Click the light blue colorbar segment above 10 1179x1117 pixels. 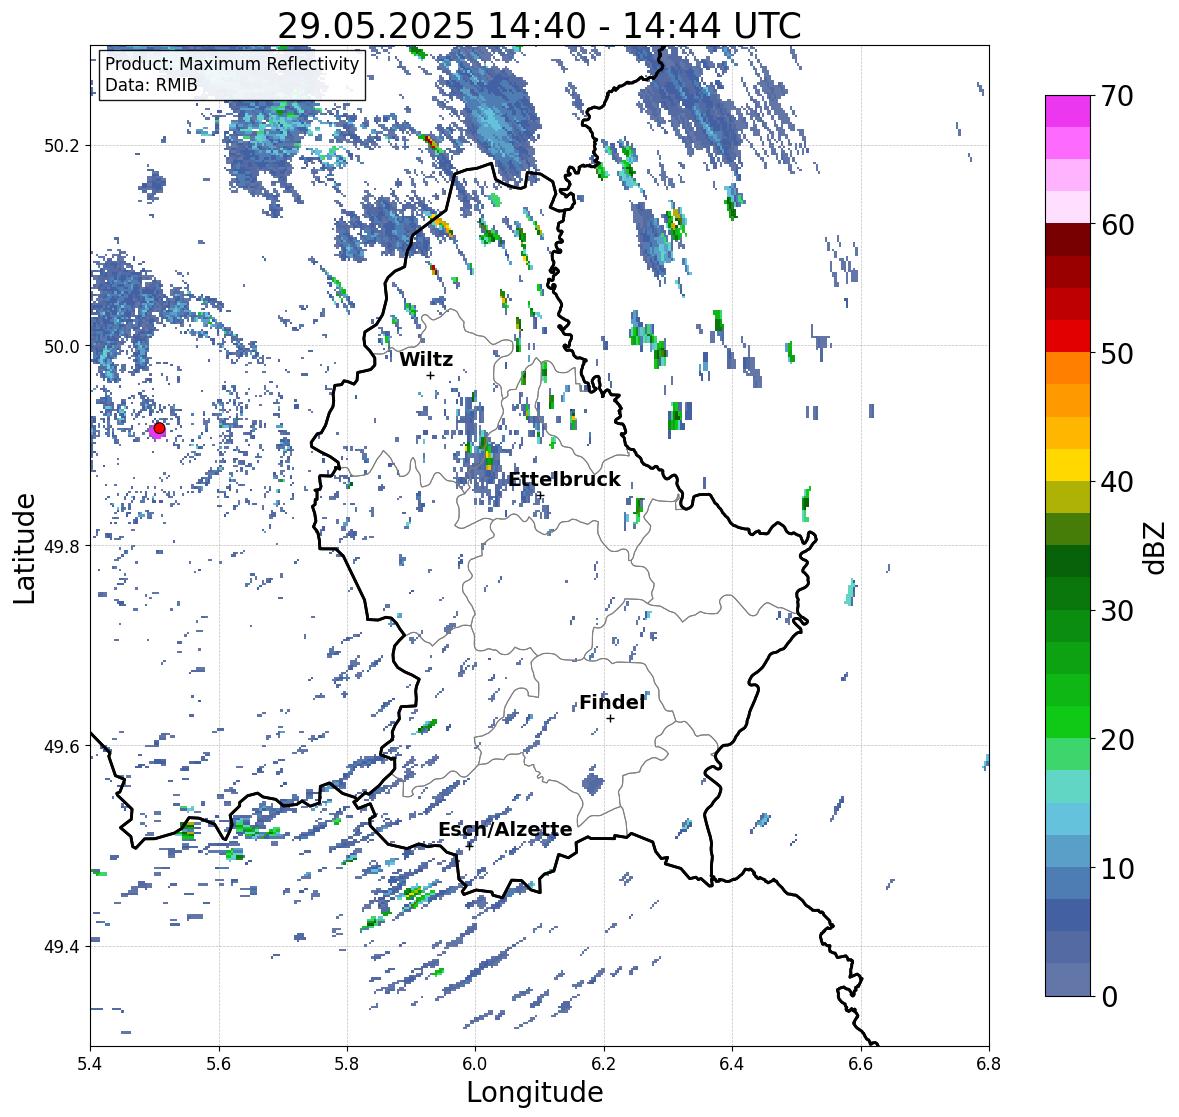(1068, 850)
